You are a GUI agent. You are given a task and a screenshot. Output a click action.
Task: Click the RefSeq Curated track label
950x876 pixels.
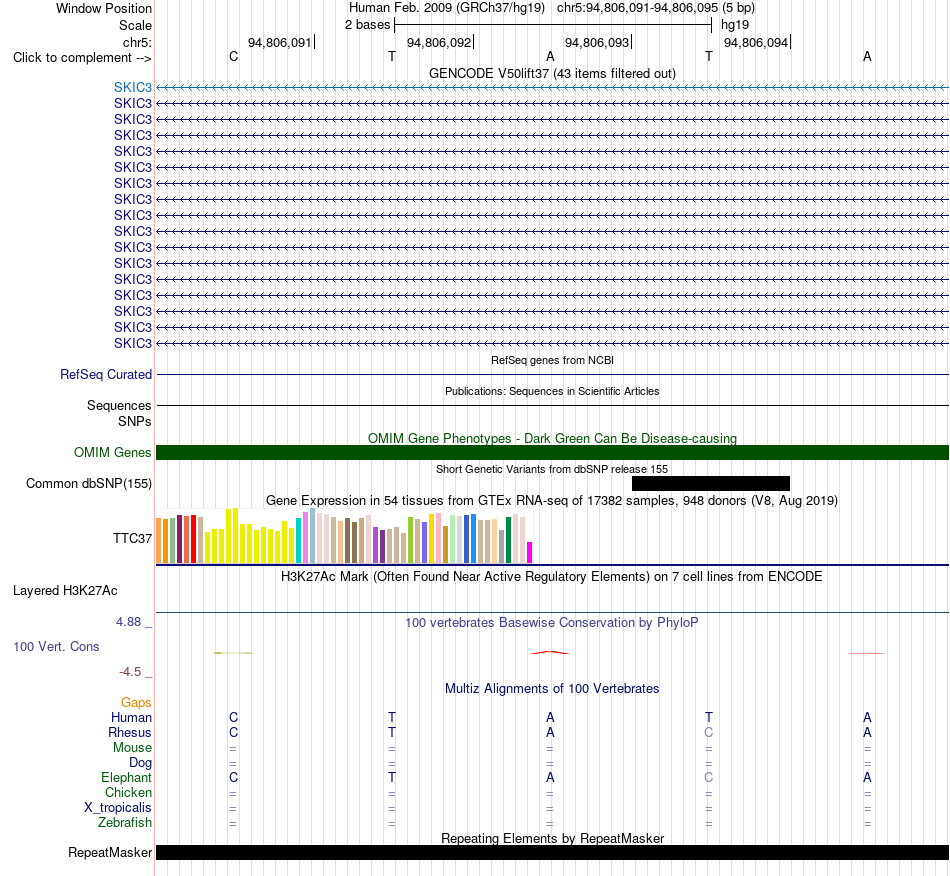point(106,374)
